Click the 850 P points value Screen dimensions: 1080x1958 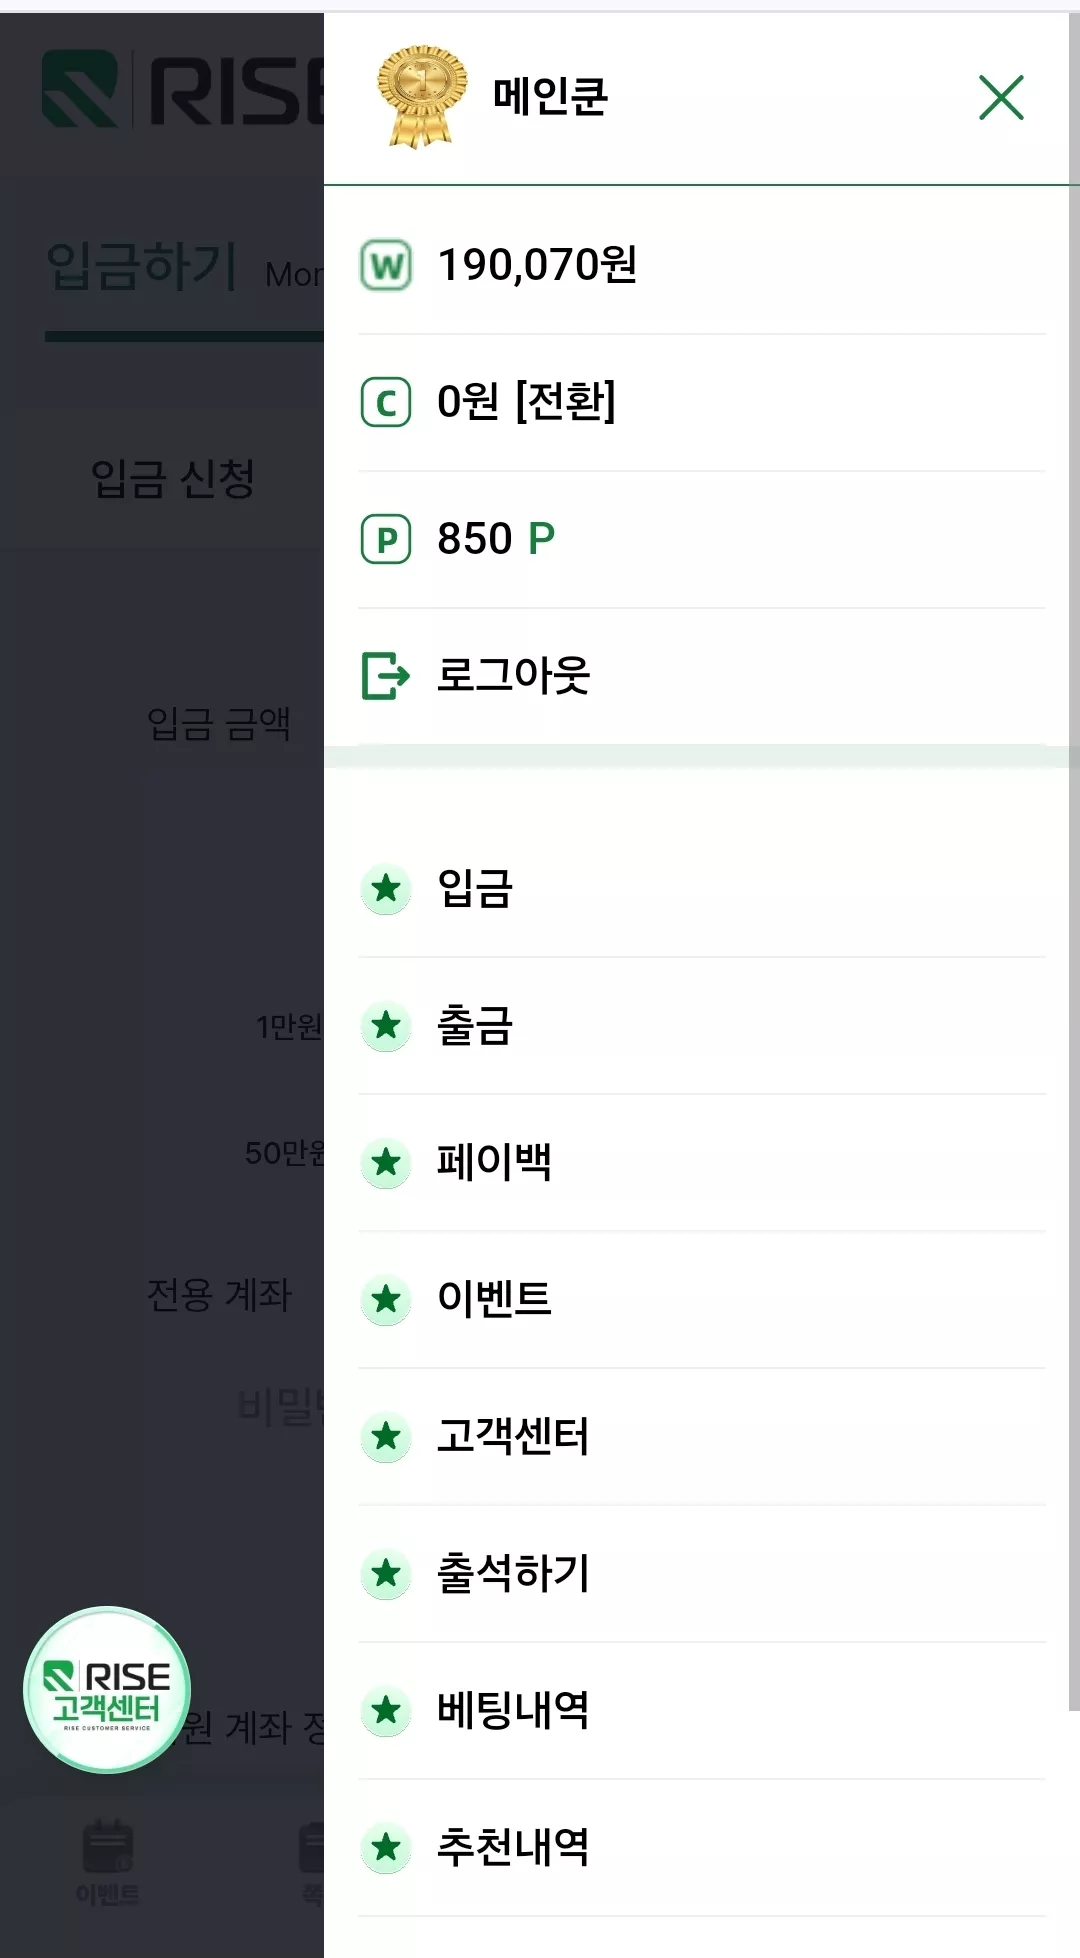click(496, 539)
